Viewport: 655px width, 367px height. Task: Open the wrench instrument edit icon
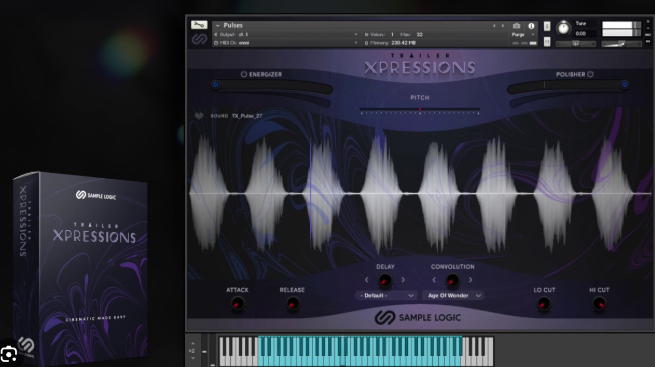pos(199,25)
